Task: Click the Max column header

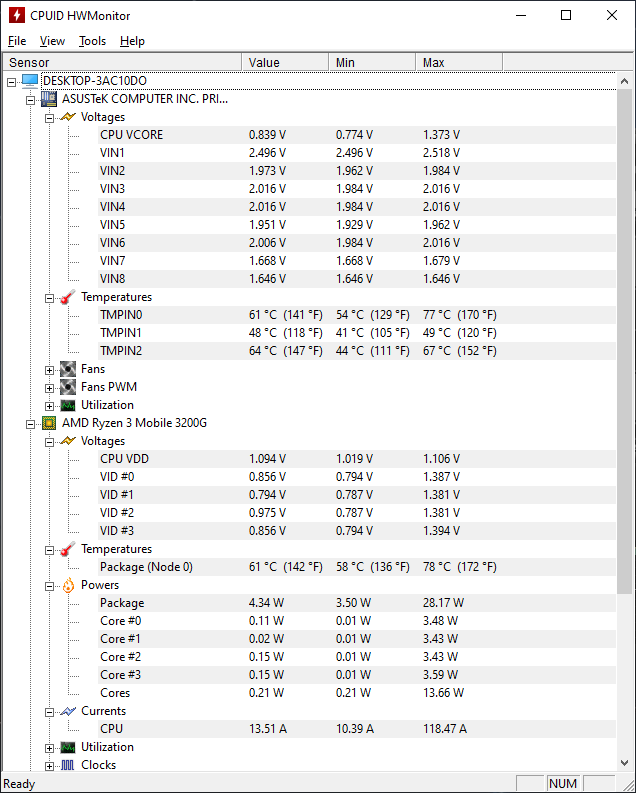Action: tap(459, 62)
